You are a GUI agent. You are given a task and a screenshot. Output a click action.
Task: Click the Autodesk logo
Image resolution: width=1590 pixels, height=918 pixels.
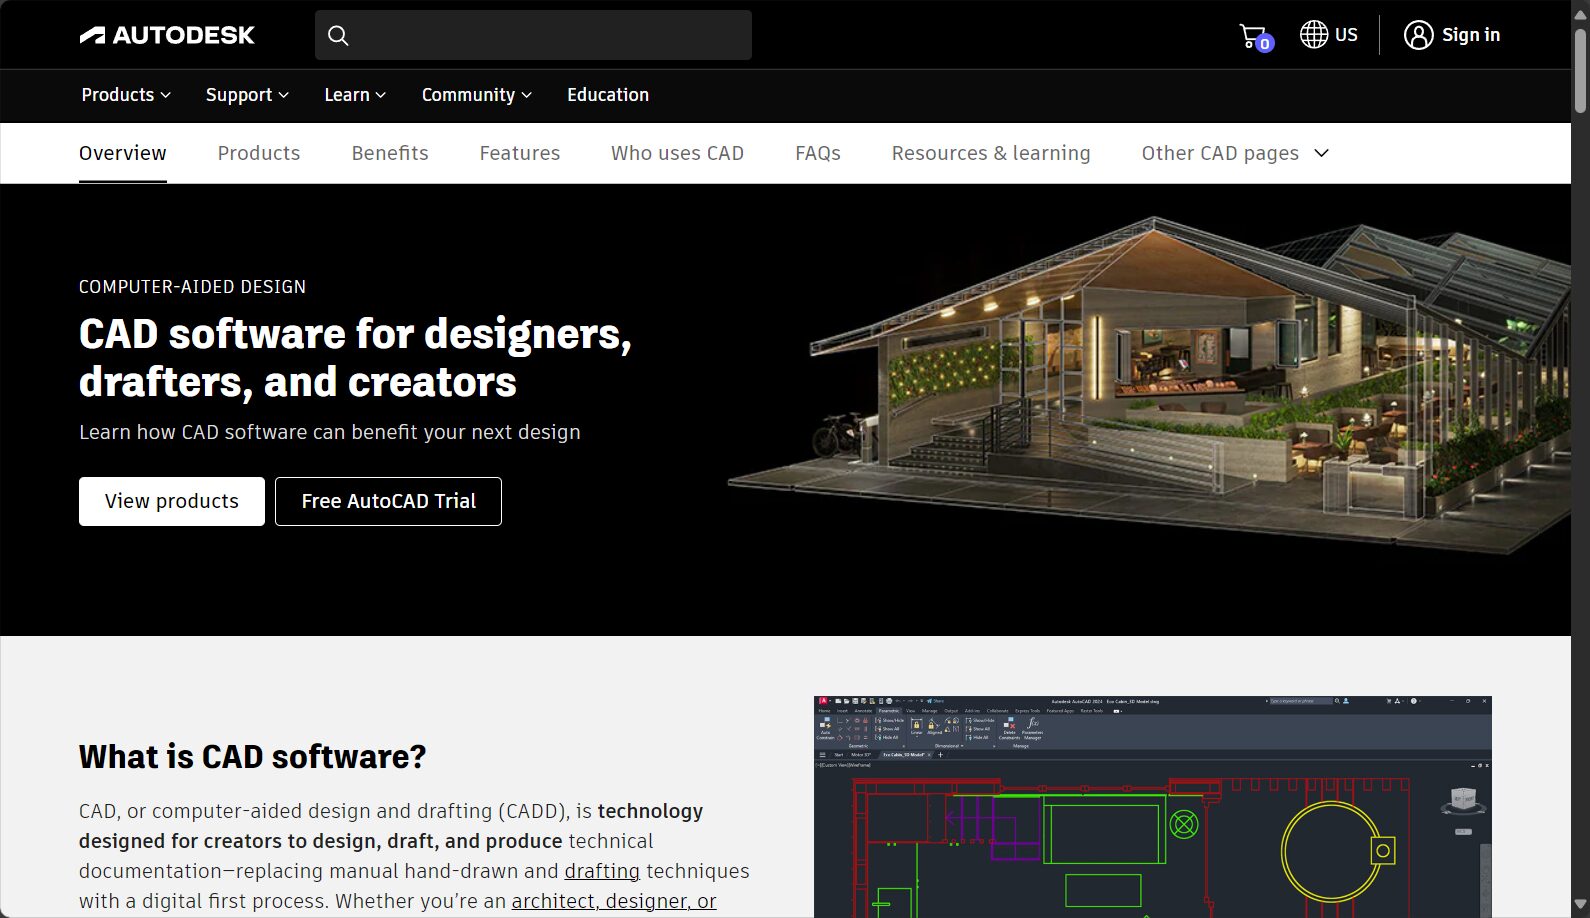point(167,35)
